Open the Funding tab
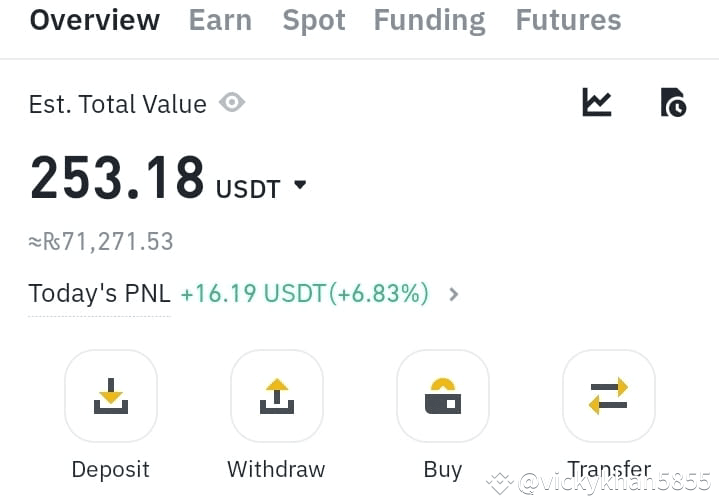The width and height of the screenshot is (719, 504). 430,21
